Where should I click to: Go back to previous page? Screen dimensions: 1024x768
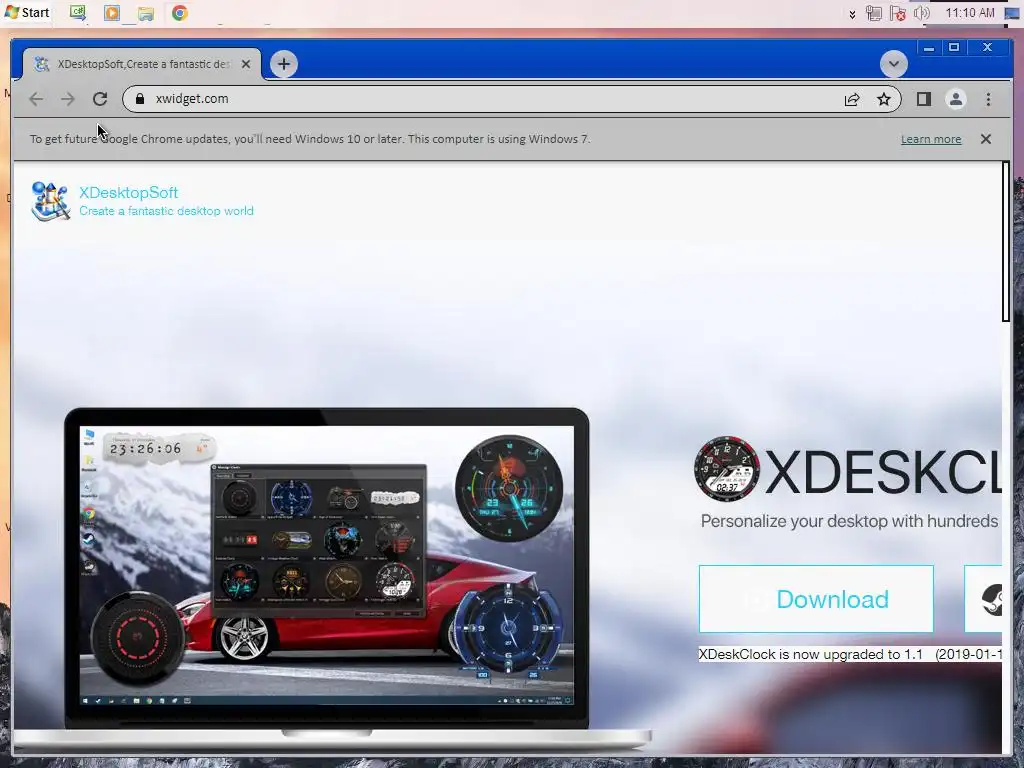click(36, 99)
